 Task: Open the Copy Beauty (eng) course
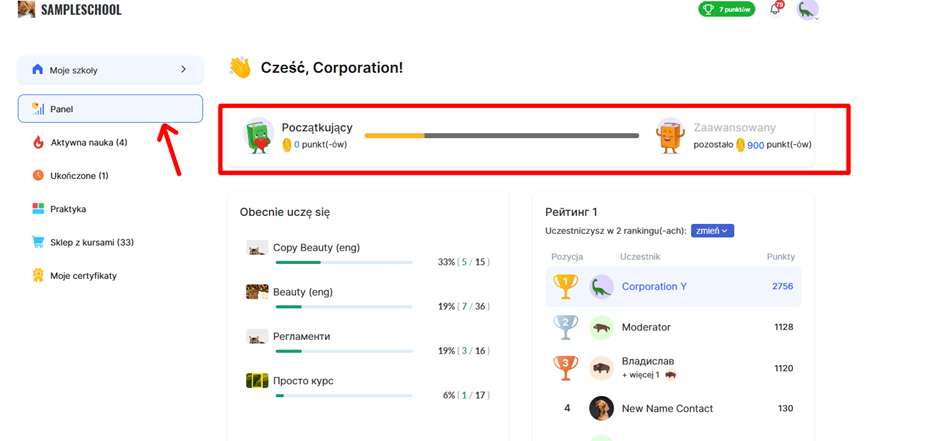point(316,247)
